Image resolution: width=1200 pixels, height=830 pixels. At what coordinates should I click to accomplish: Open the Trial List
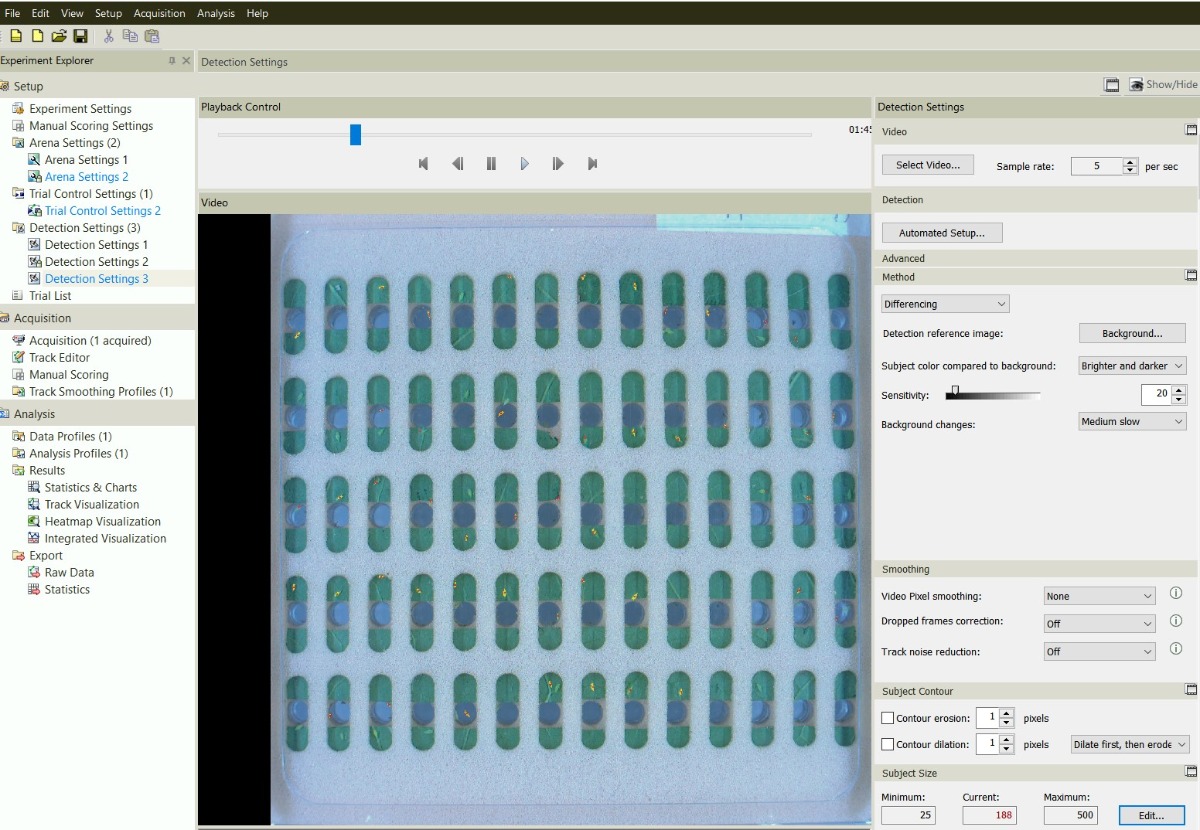(50, 296)
